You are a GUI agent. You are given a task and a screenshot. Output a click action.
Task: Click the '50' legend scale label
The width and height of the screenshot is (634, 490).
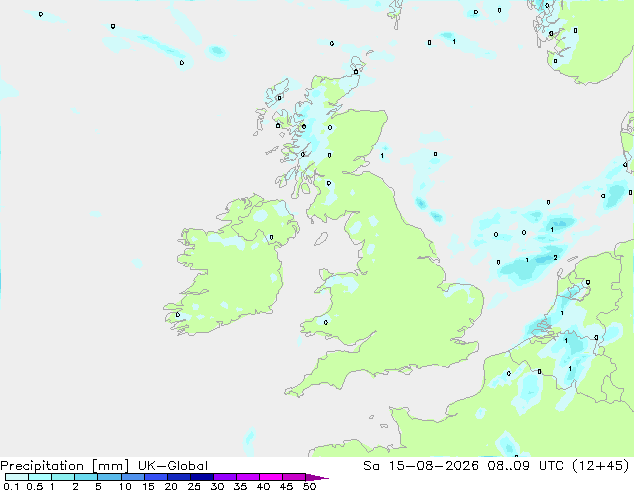click(x=309, y=486)
